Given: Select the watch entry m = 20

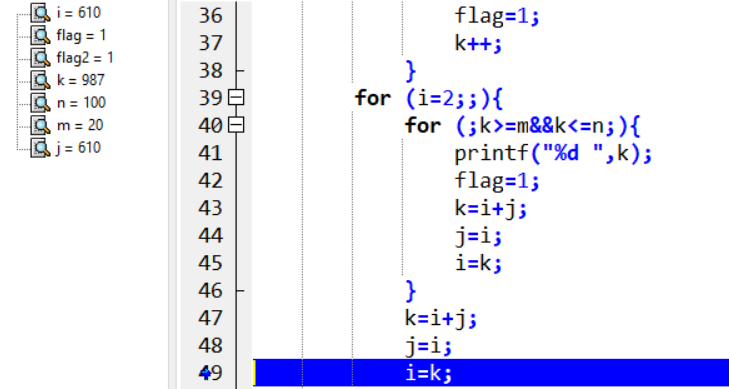Looking at the screenshot, I should pos(80,125).
